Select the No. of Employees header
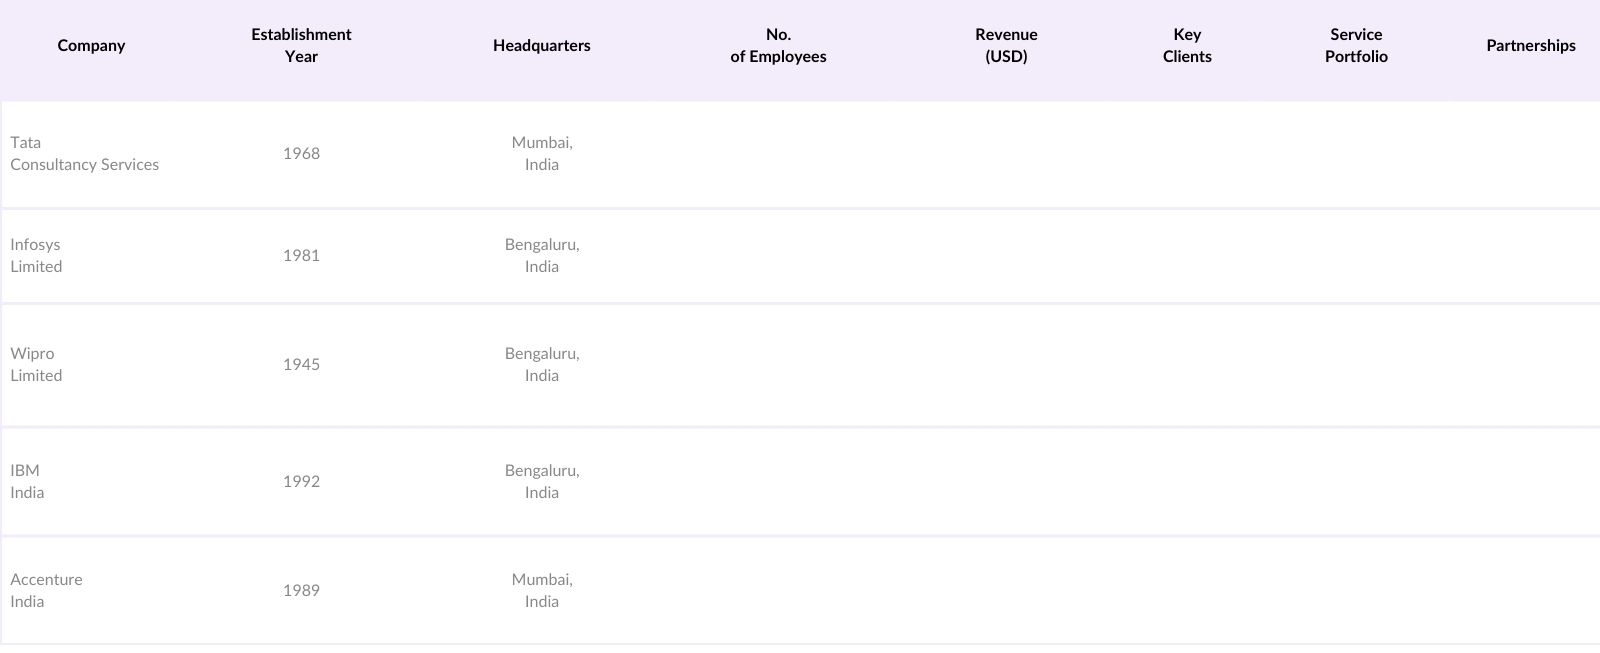 coord(778,46)
